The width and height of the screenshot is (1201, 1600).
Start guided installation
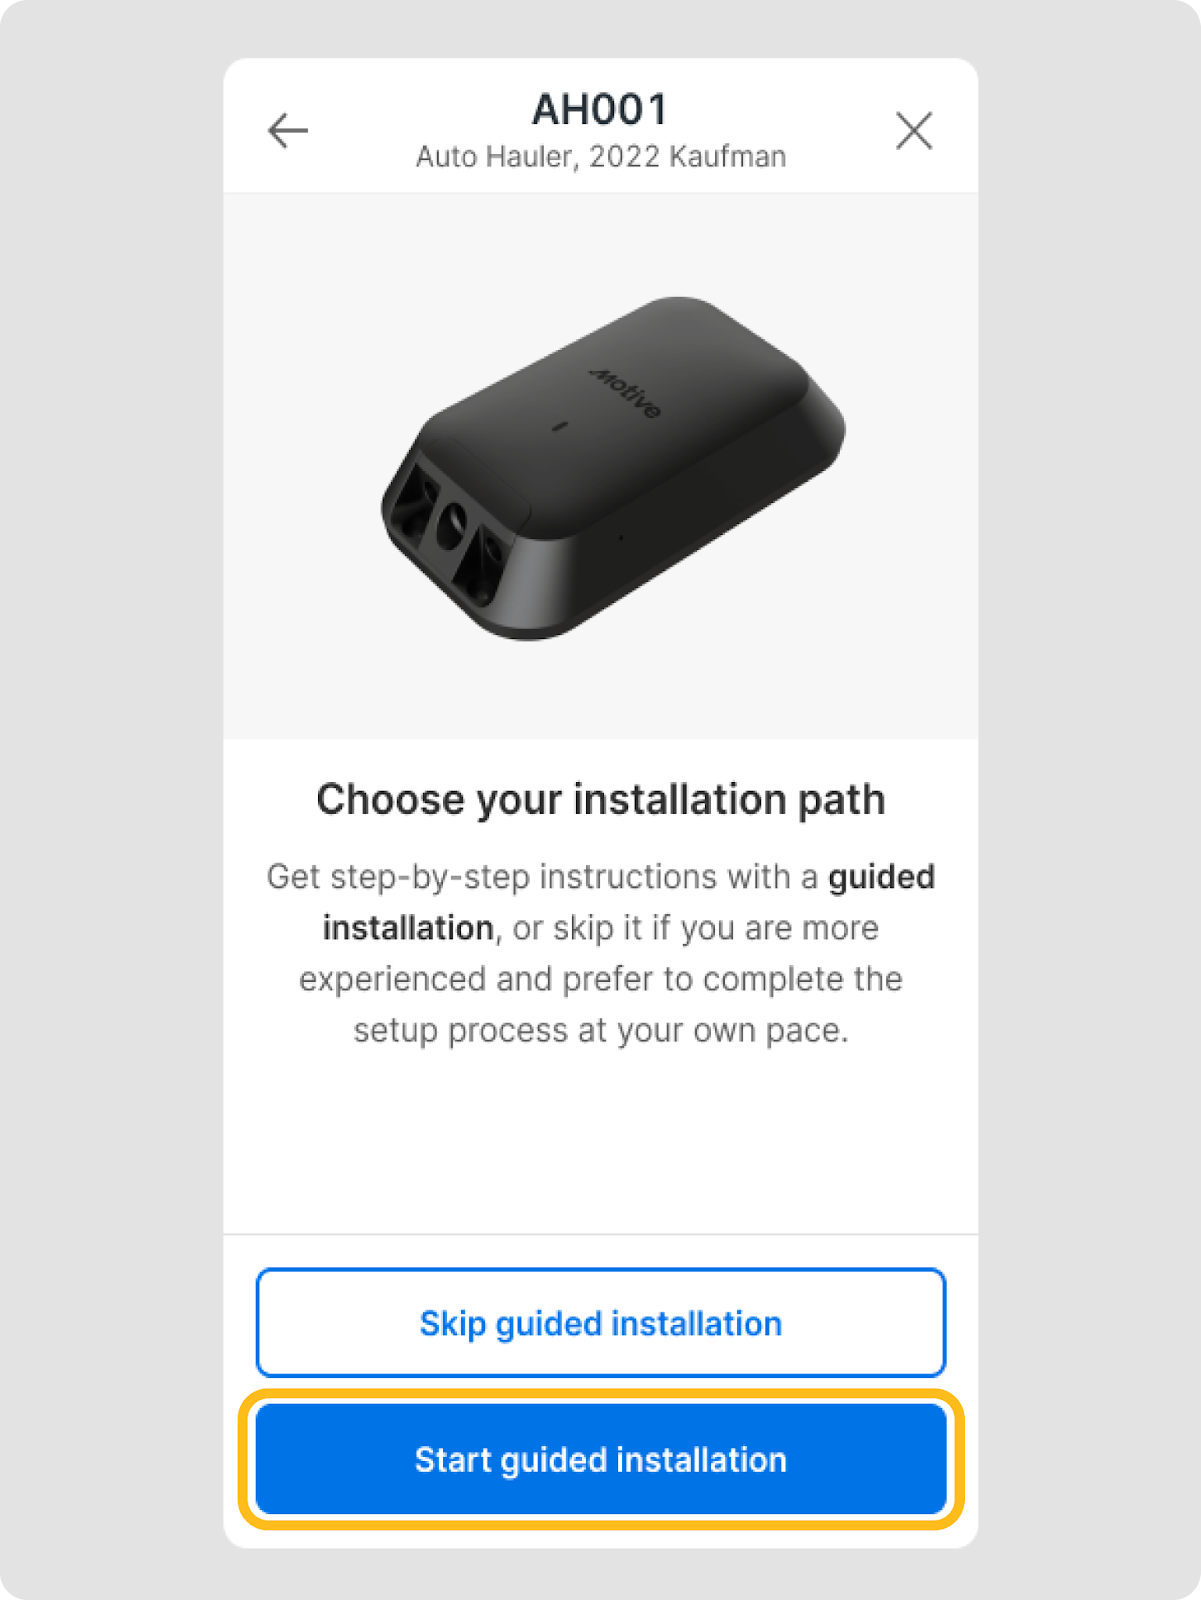[601, 1459]
